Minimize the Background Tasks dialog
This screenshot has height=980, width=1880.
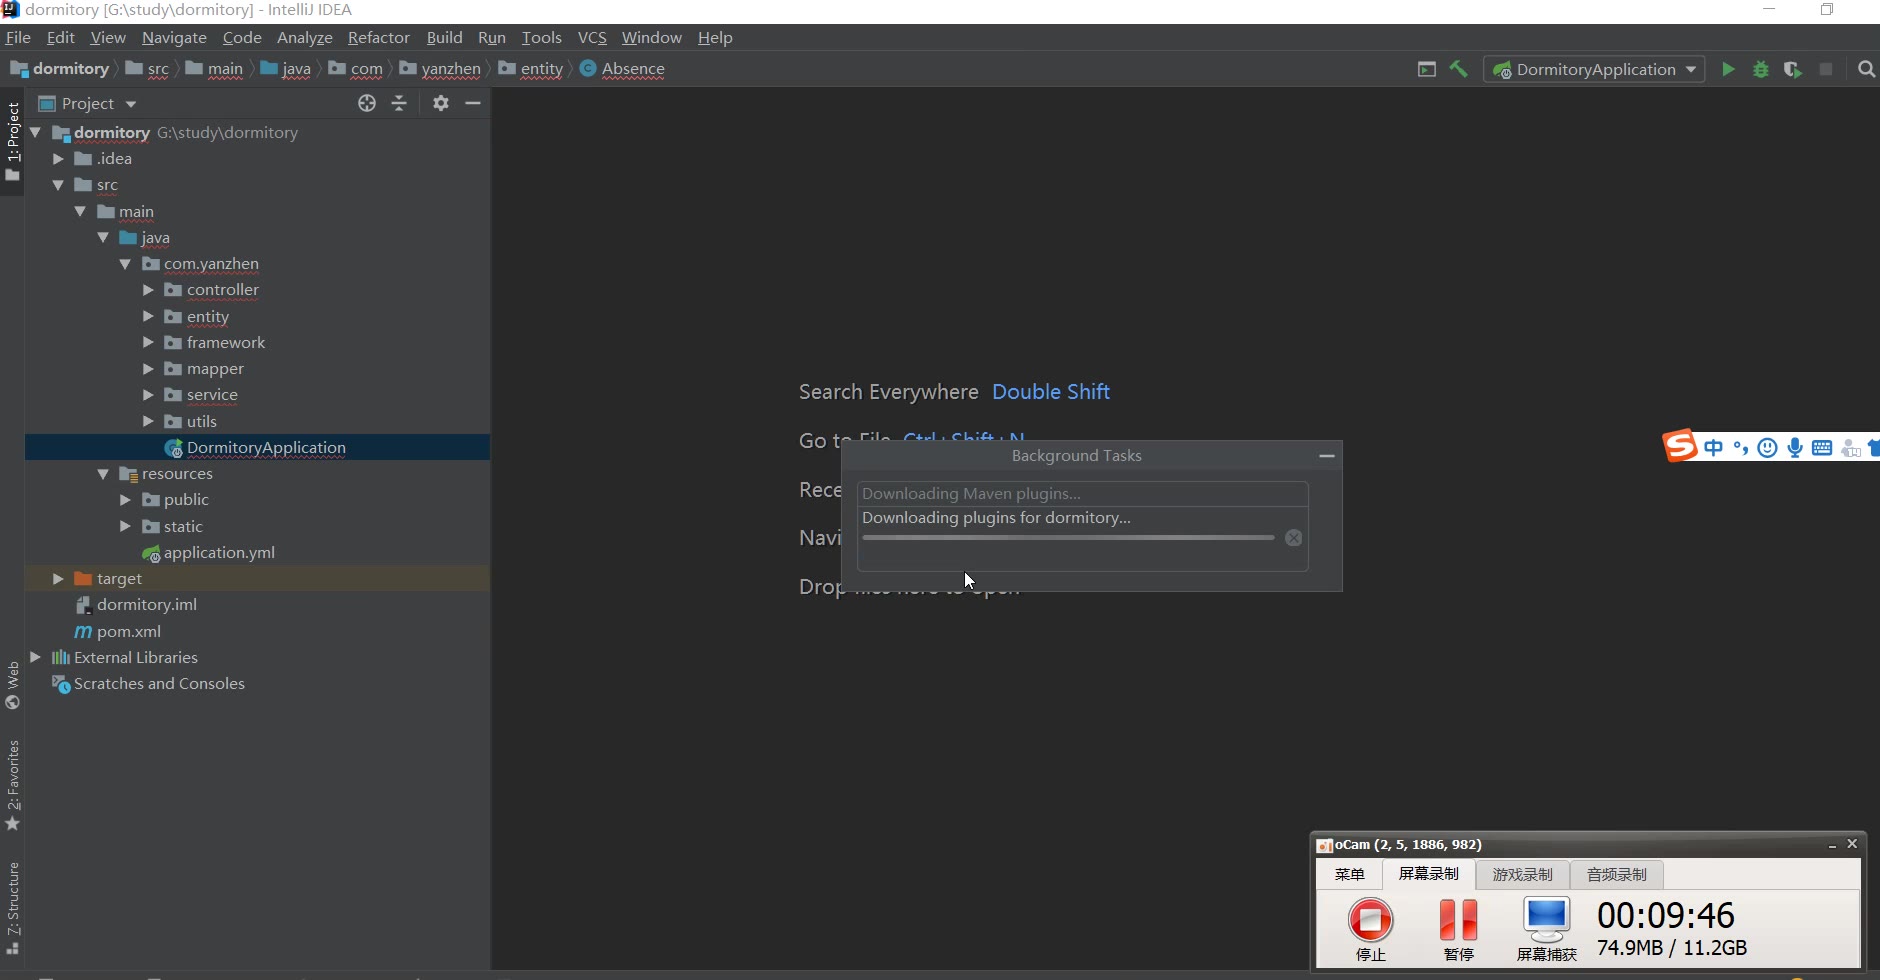1327,456
